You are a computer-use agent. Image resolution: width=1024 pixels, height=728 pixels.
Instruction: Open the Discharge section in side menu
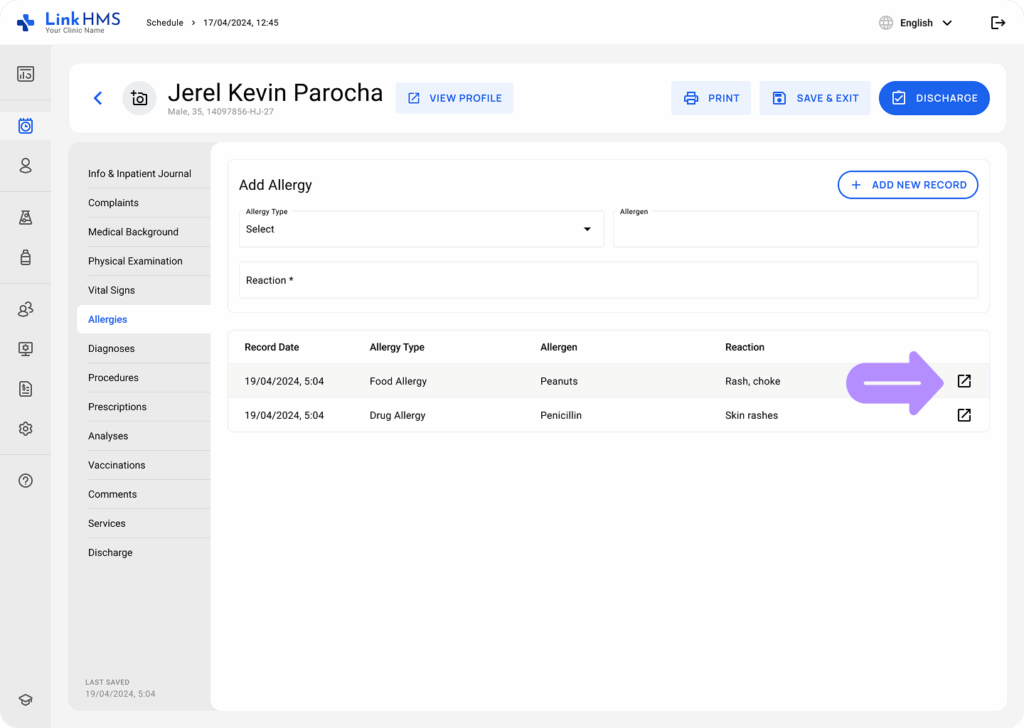pos(110,552)
